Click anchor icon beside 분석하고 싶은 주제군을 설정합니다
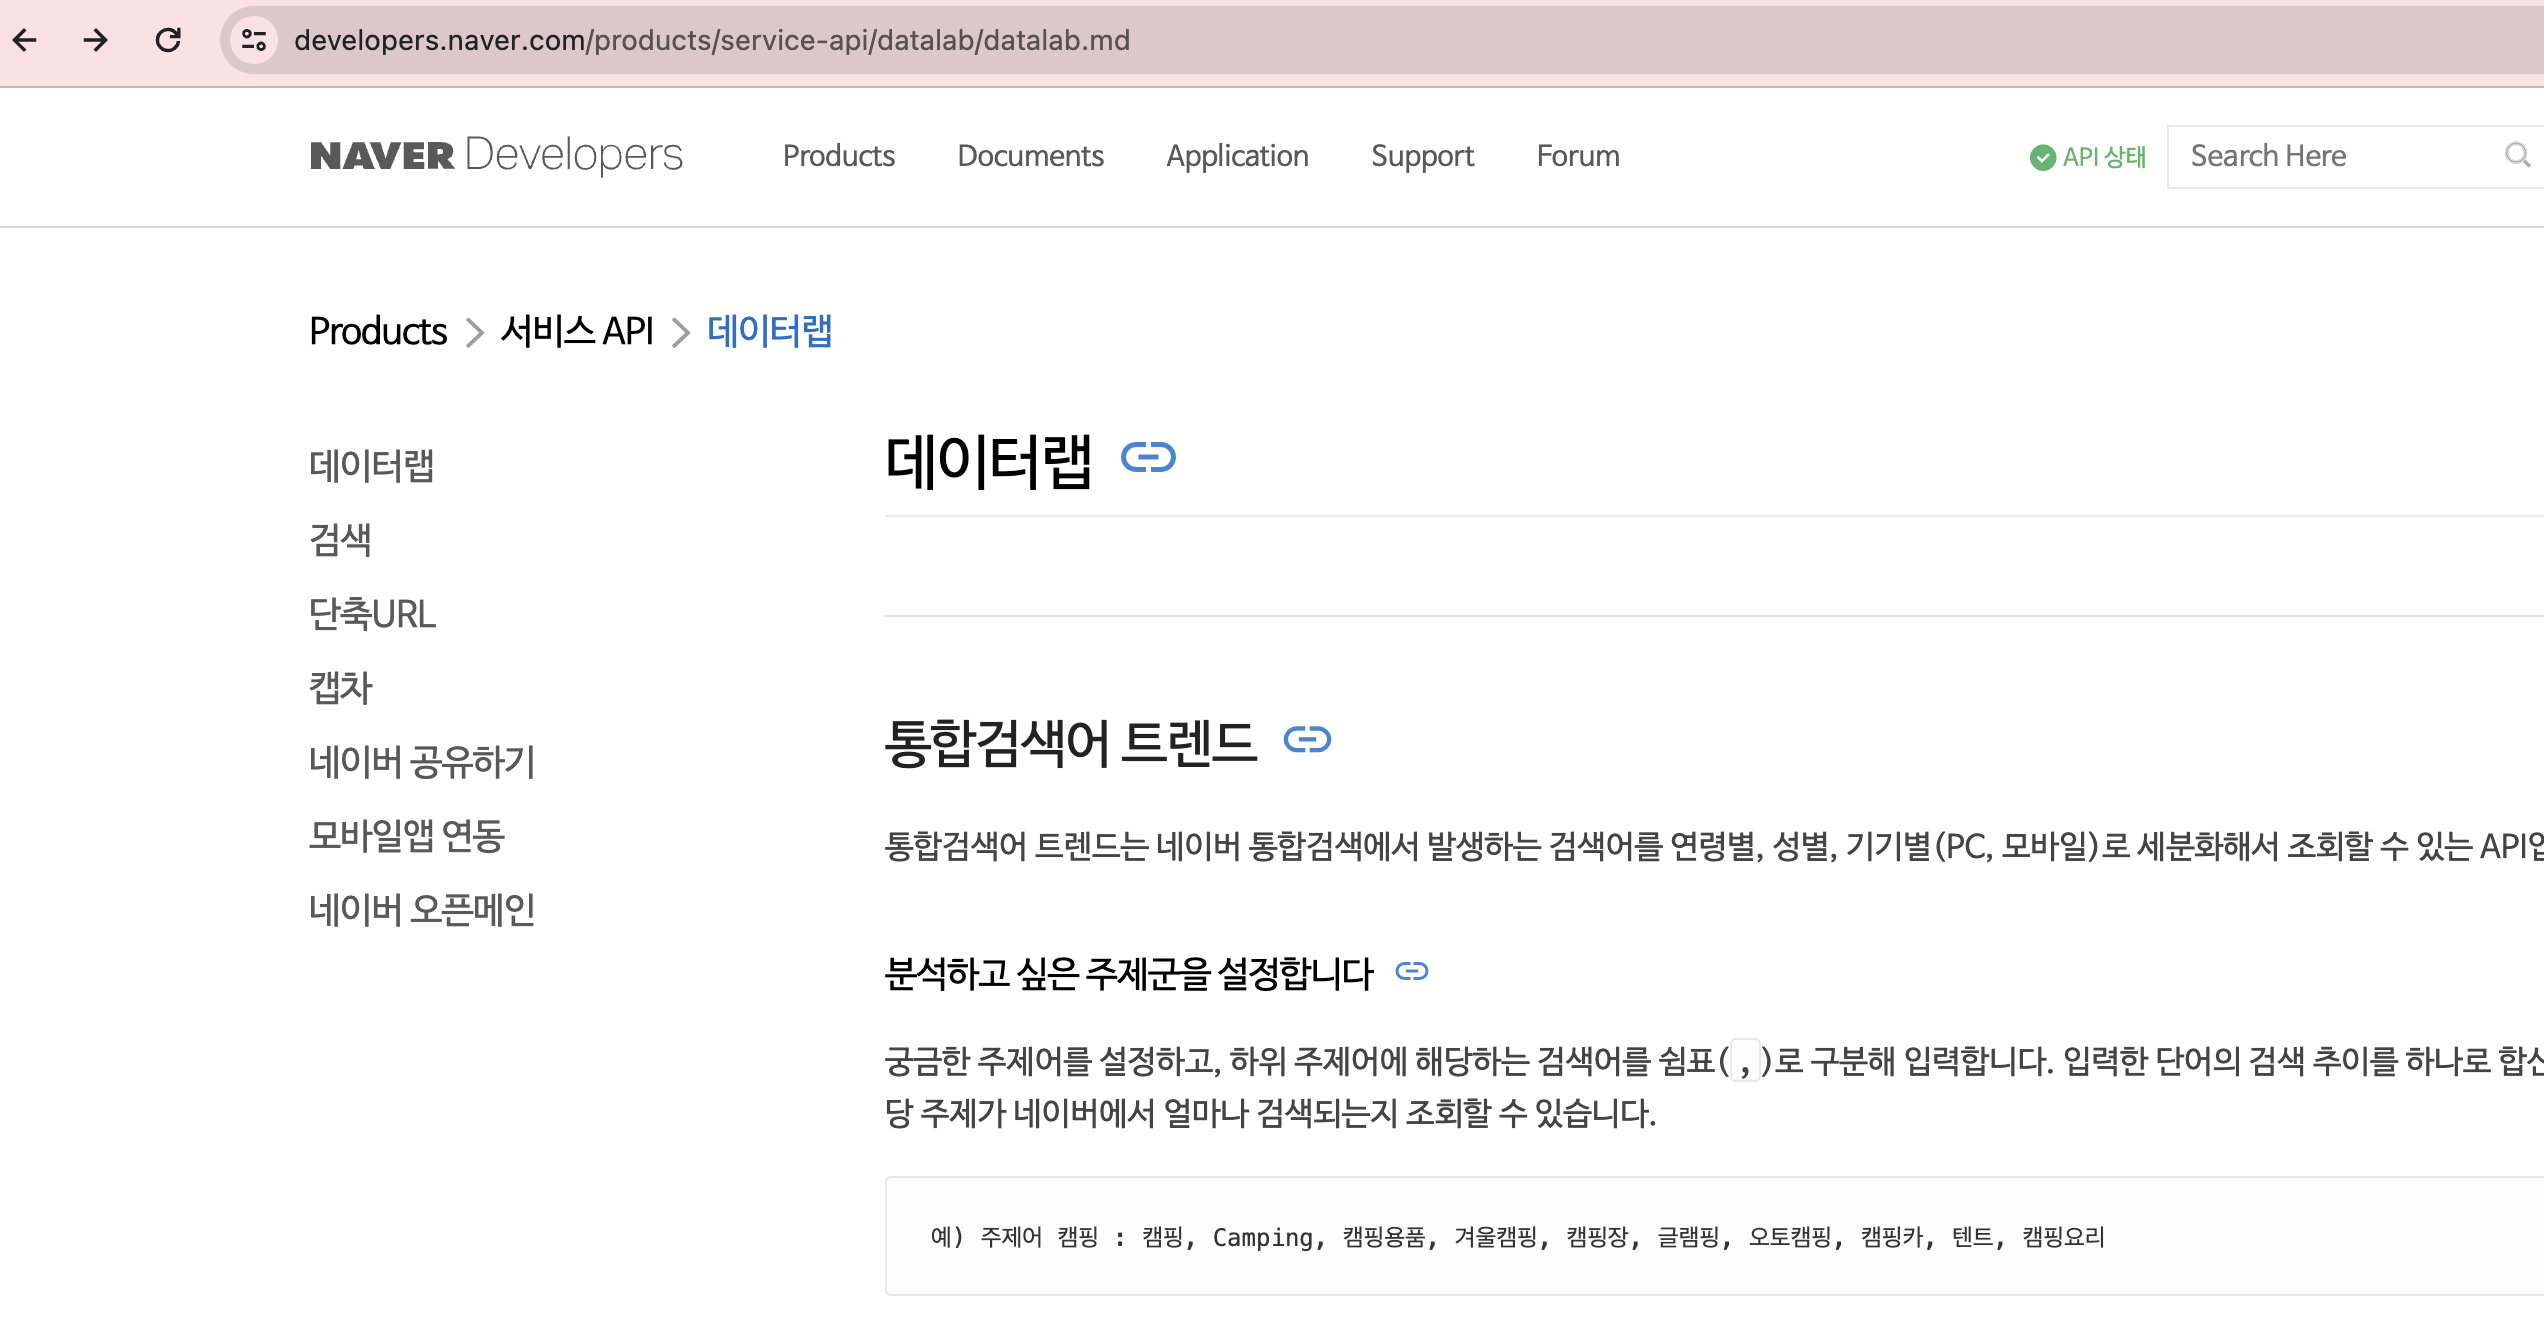Image resolution: width=2544 pixels, height=1340 pixels. coord(1411,972)
